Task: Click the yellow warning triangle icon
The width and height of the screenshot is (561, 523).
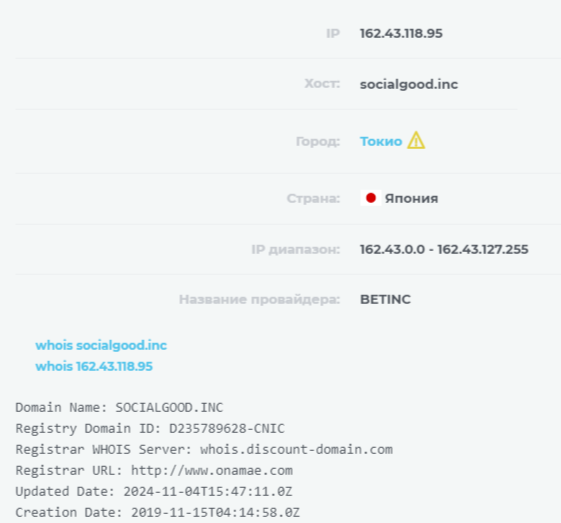Action: 416,140
